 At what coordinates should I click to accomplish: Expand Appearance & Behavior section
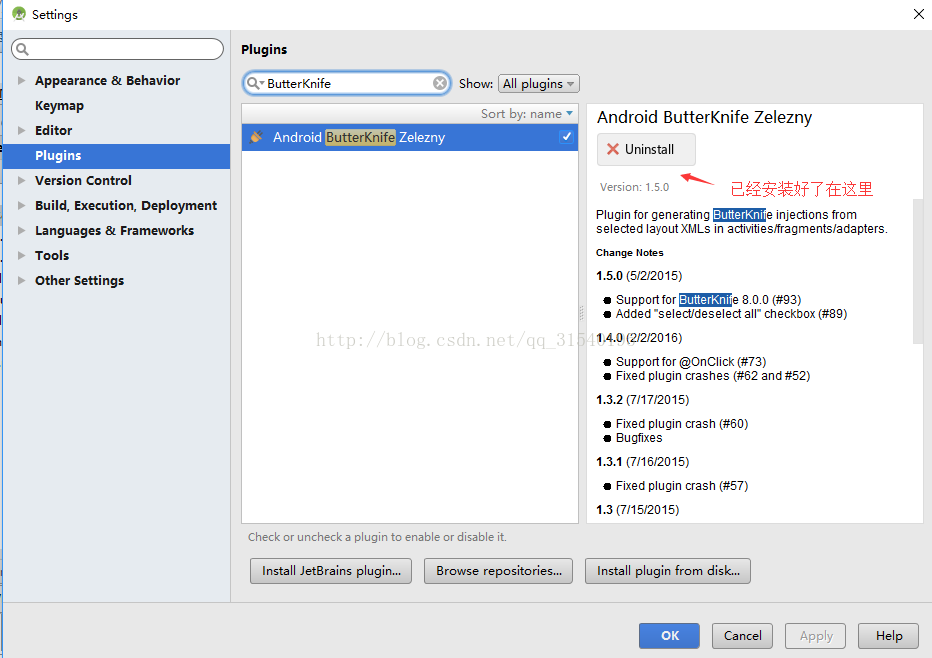click(x=21, y=80)
